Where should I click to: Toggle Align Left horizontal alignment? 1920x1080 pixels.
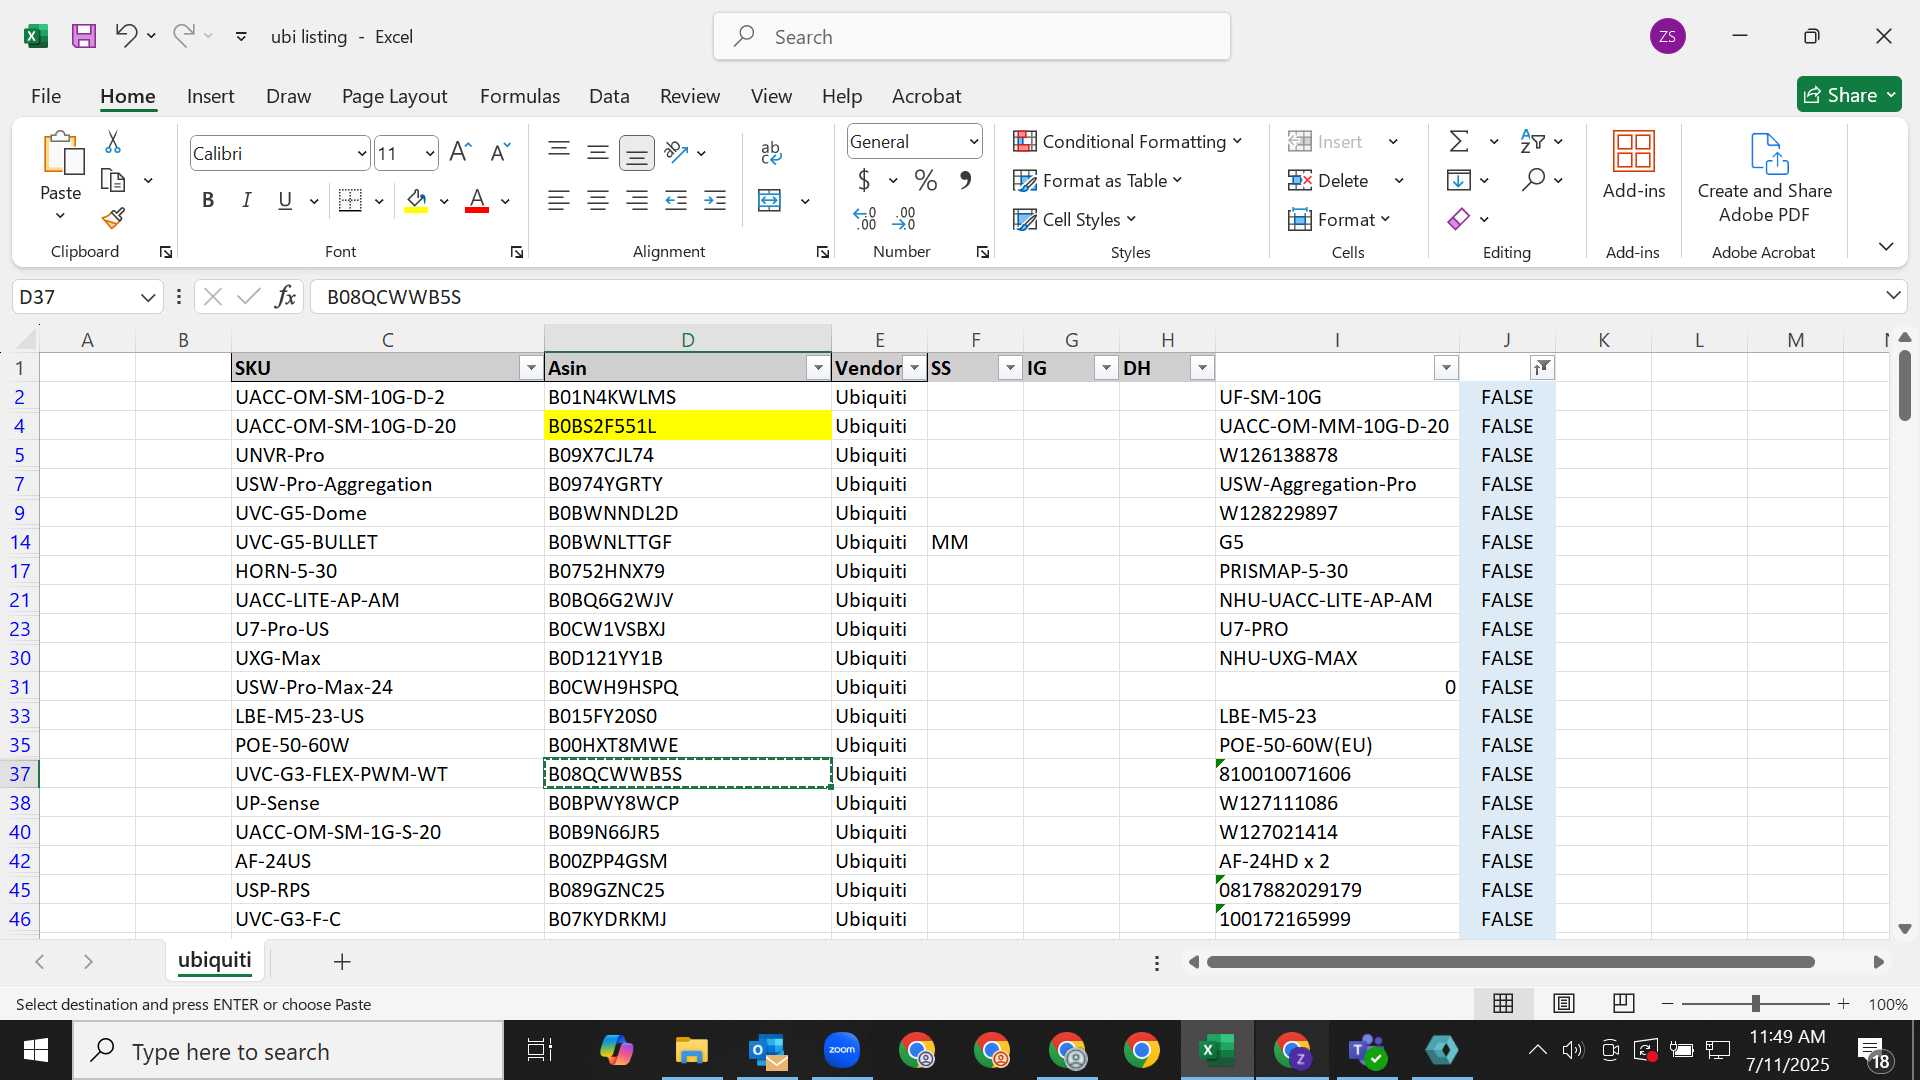[x=559, y=200]
